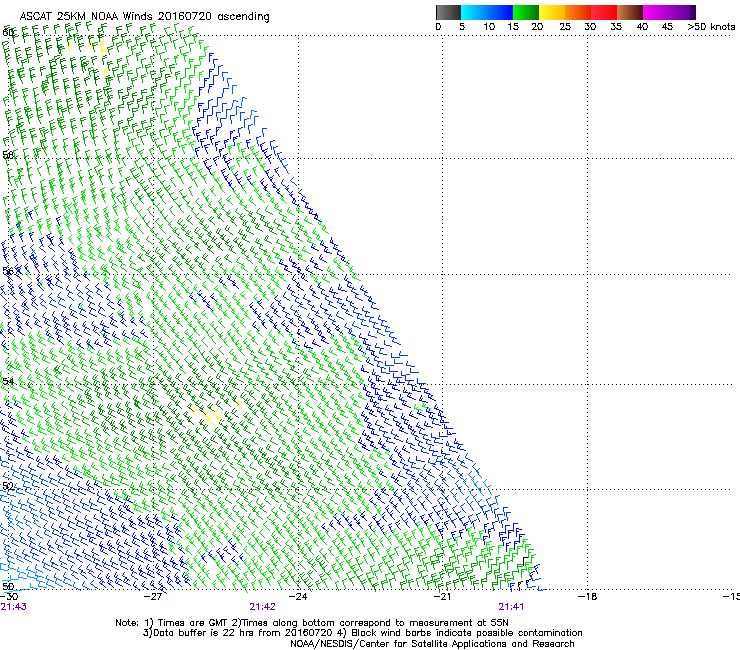The width and height of the screenshot is (740, 650).
Task: Pick the yellow 20-25 knots color segment
Action: coord(552,12)
